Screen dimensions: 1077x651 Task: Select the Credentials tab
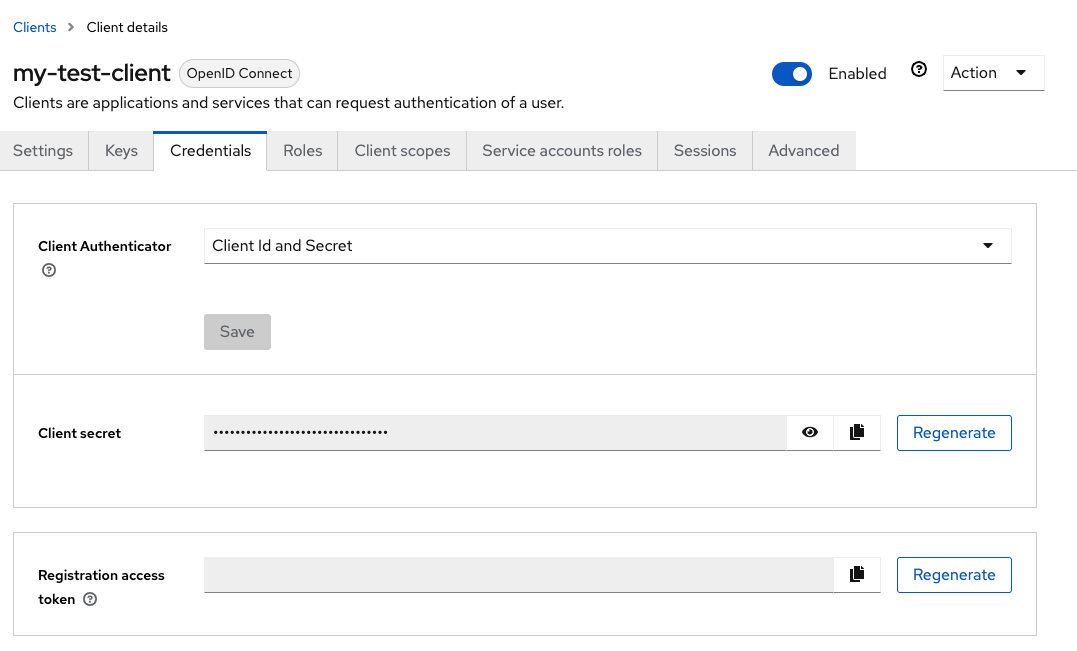pos(210,150)
